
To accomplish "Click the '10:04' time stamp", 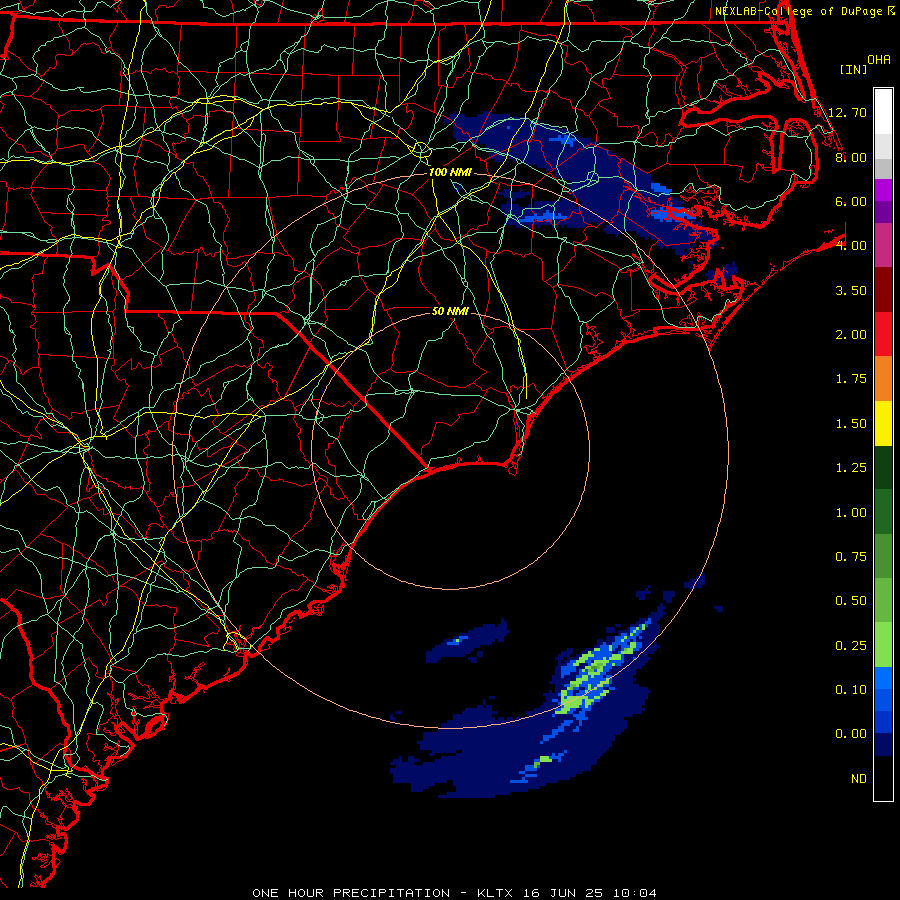I will 634,893.
